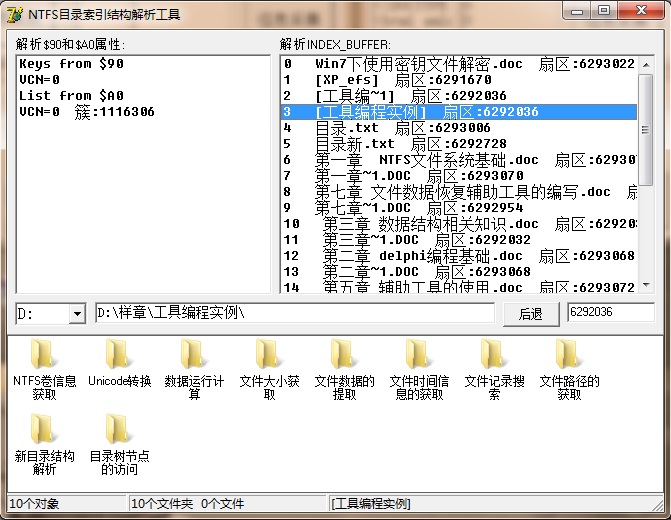Select row 11 第三章~1.DOC
The width and height of the screenshot is (671, 520).
[x=459, y=240]
